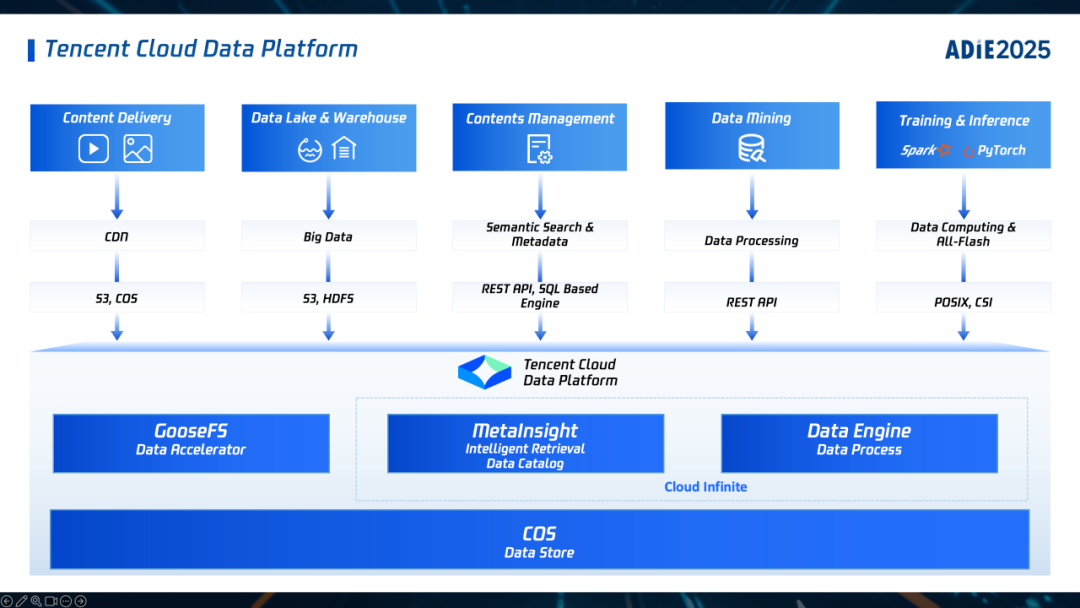
Task: Click the PyTorch logo in Training & Inference
Action: point(994,150)
